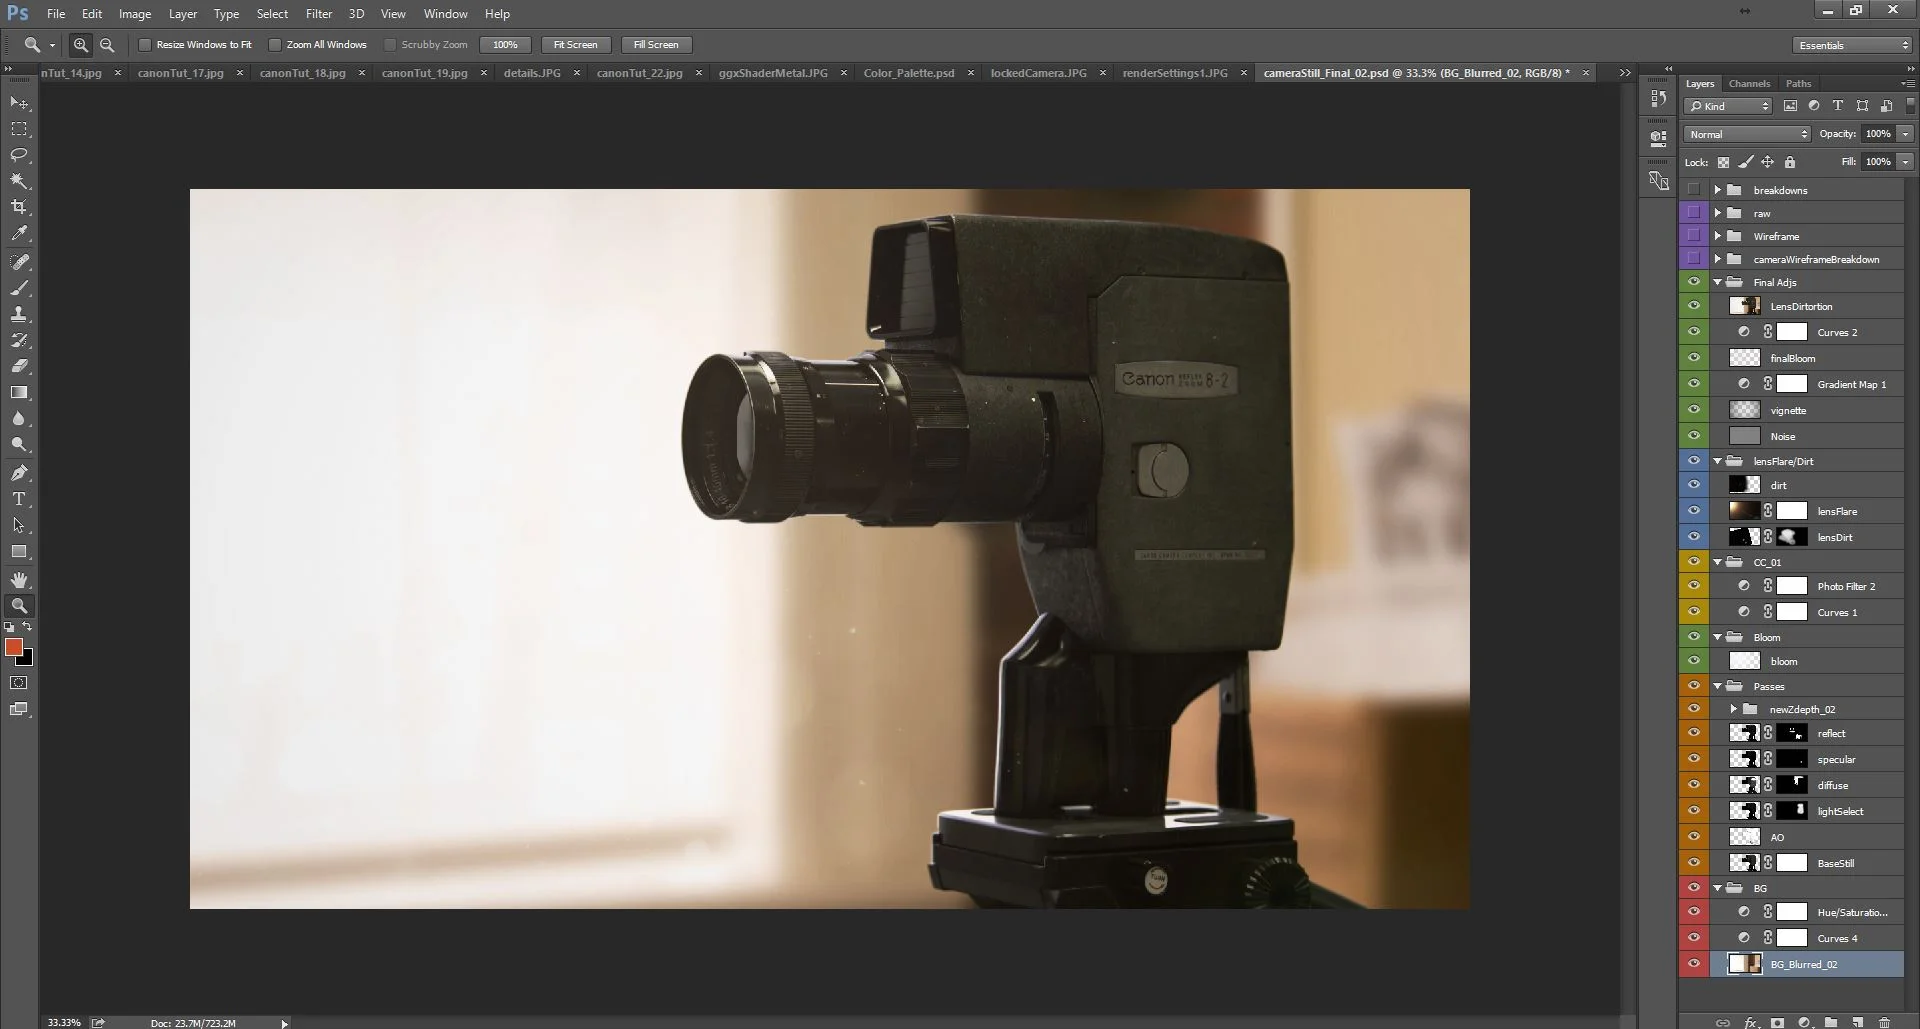
Task: Click the Zoom Out magnifier option
Action: tap(107, 45)
